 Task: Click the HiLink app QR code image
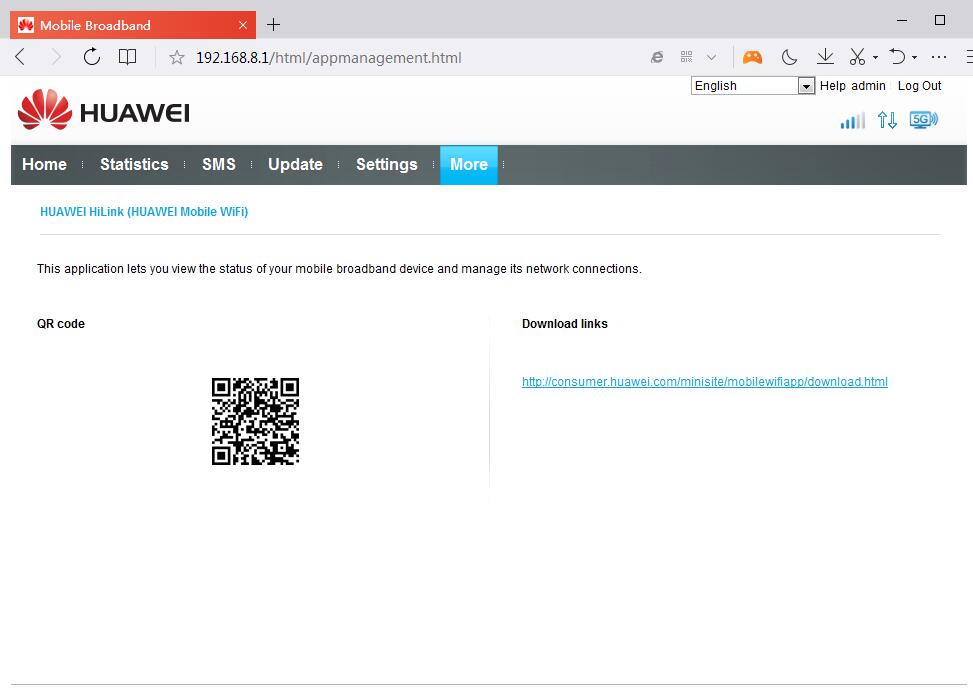coord(255,421)
